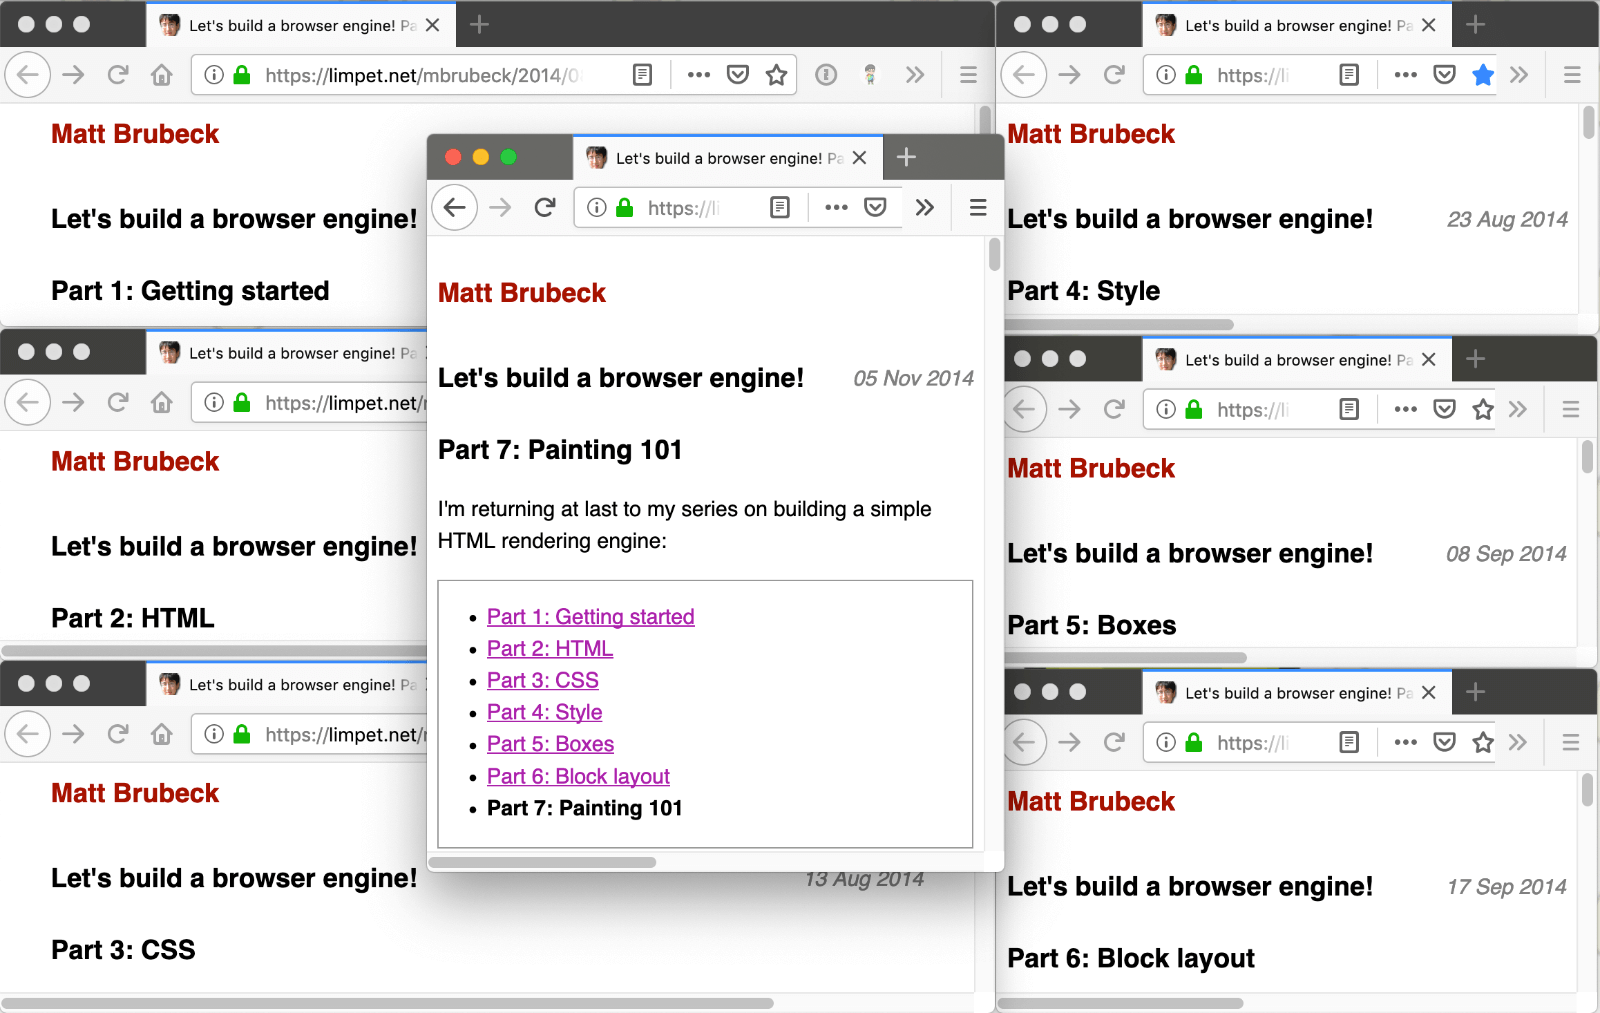
Task: Open the Firefox account avatar icon
Action: pos(872,74)
